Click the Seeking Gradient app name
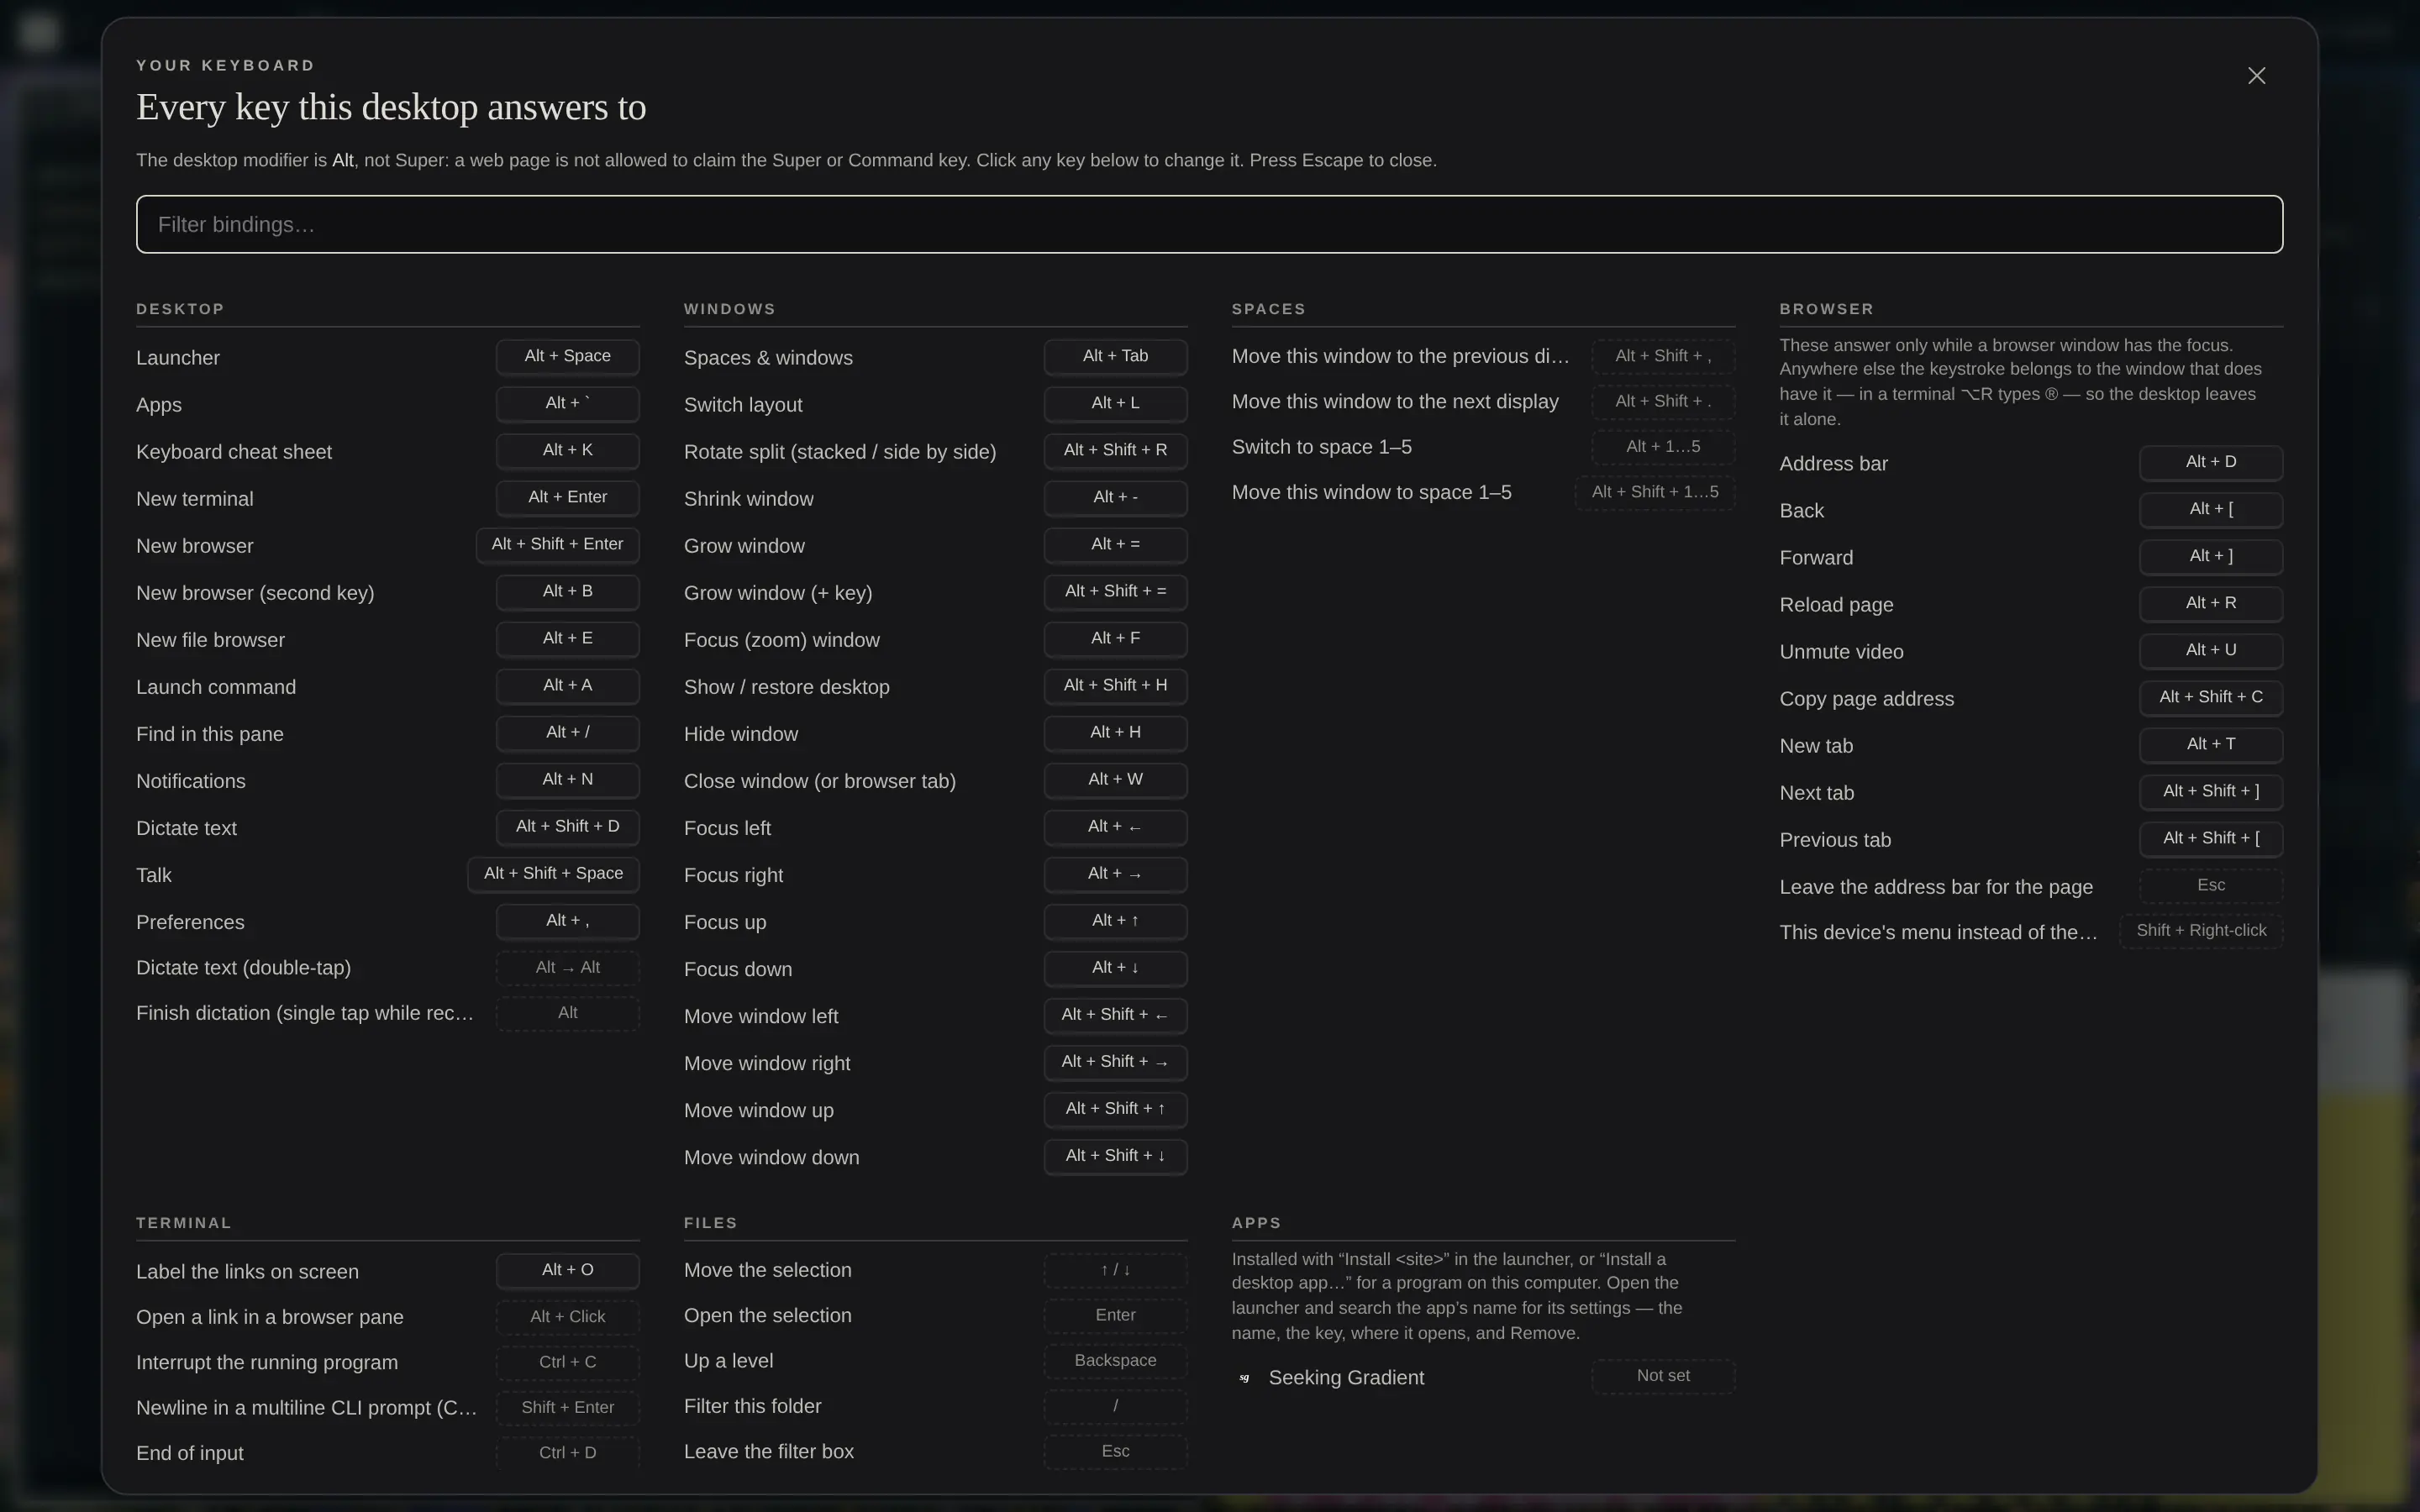Image resolution: width=2420 pixels, height=1512 pixels. pyautogui.click(x=1346, y=1378)
